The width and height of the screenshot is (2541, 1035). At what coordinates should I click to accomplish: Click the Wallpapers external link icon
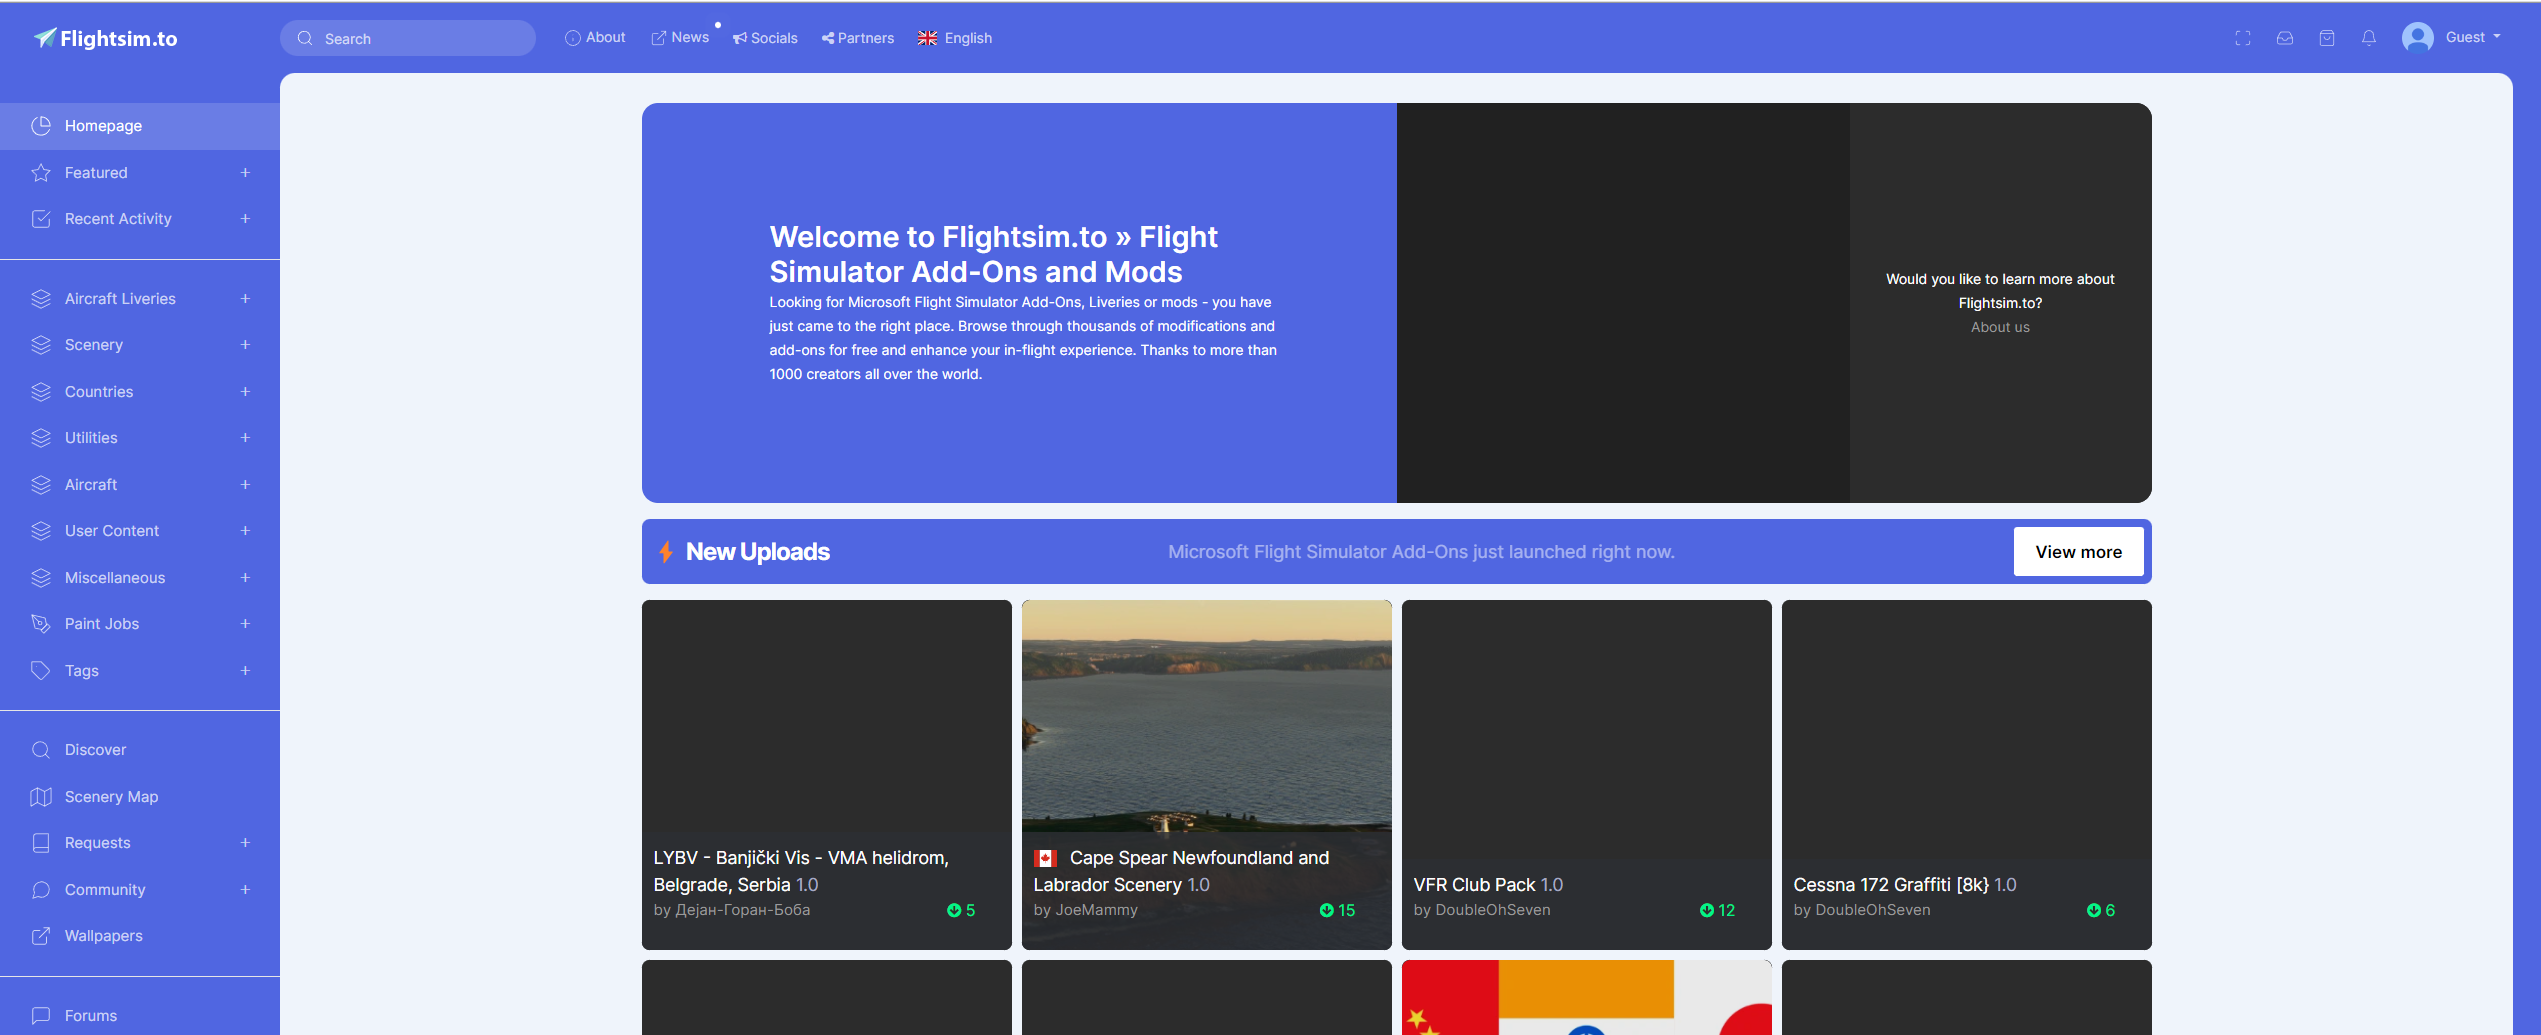(x=41, y=936)
